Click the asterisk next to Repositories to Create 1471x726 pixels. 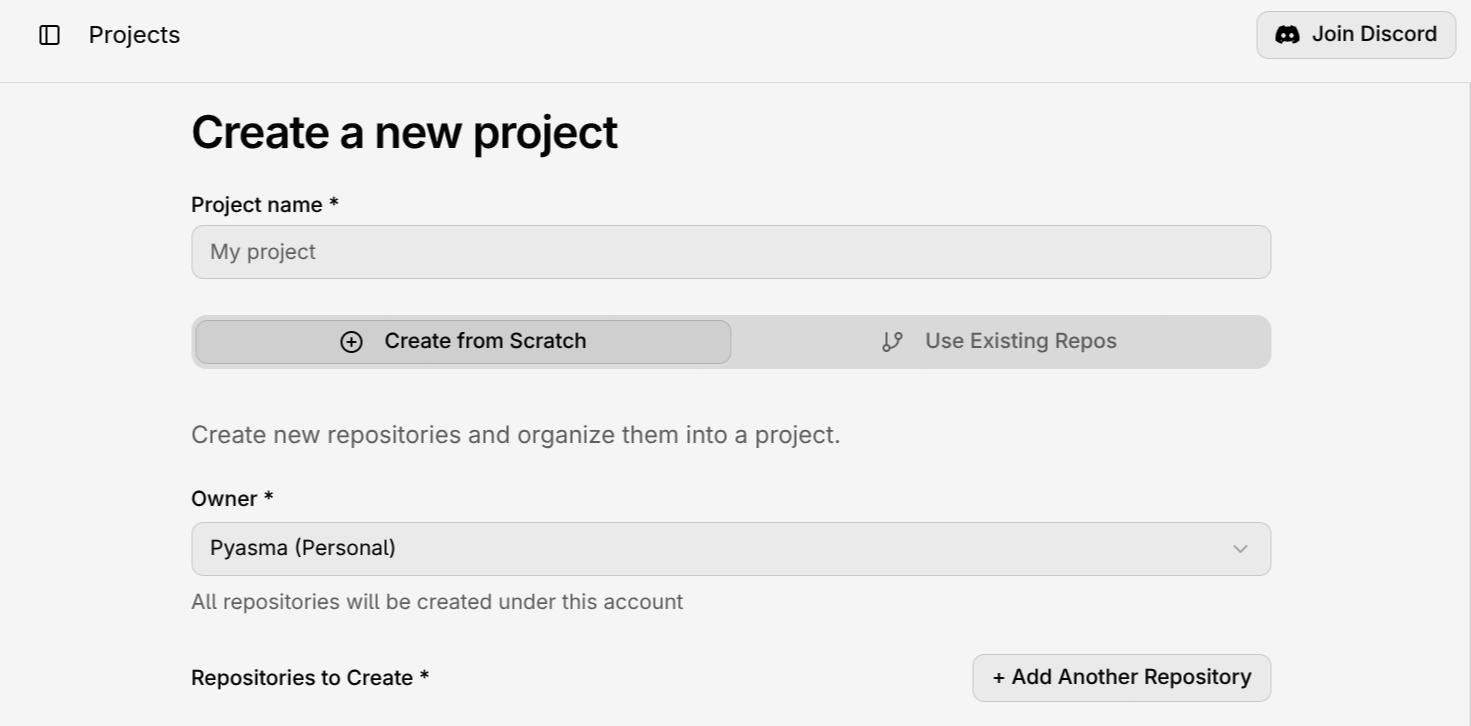(424, 676)
